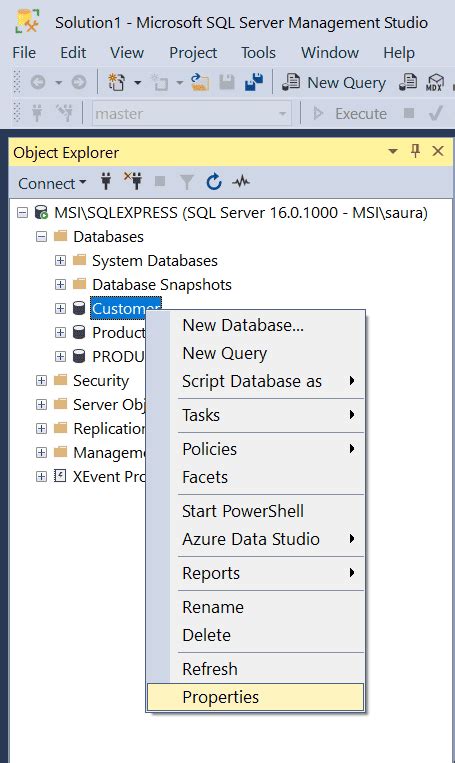This screenshot has width=455, height=763.
Task: Click the Execute button
Action: [x=349, y=114]
